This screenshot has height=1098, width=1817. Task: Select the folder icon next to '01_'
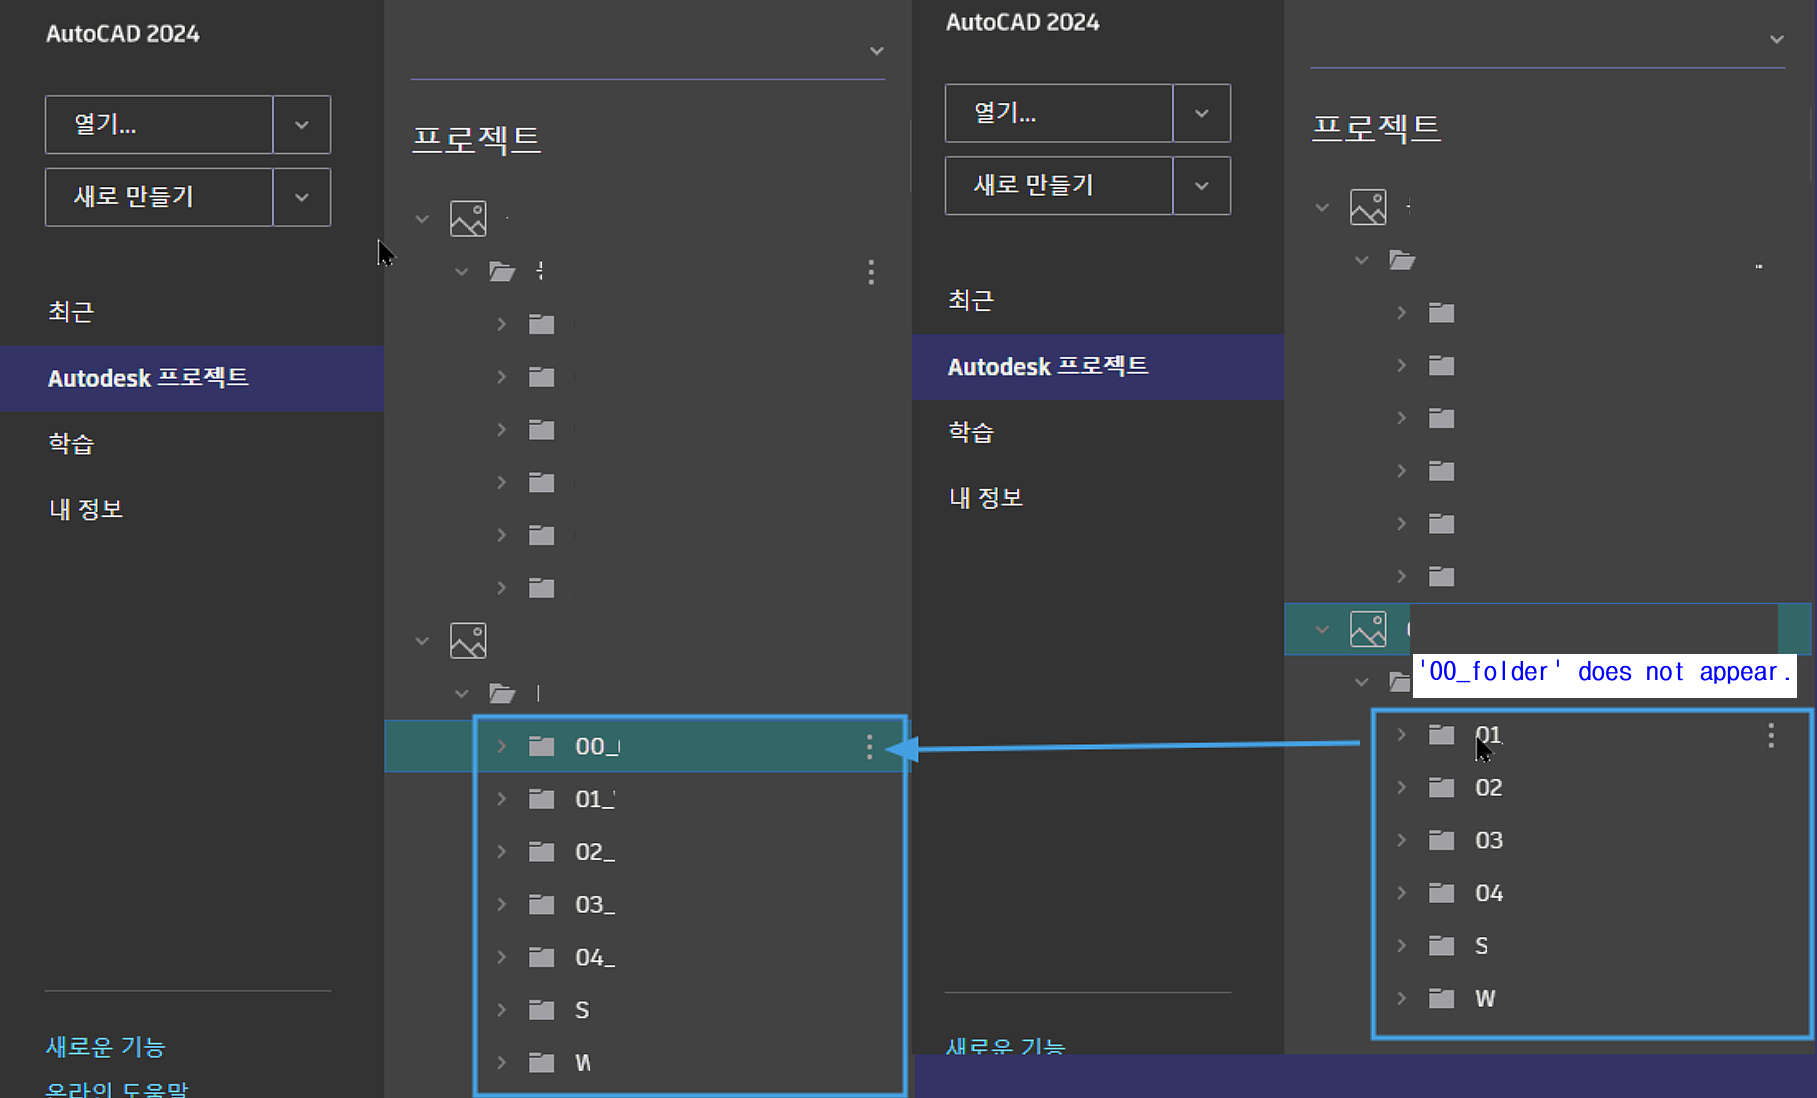(x=541, y=798)
